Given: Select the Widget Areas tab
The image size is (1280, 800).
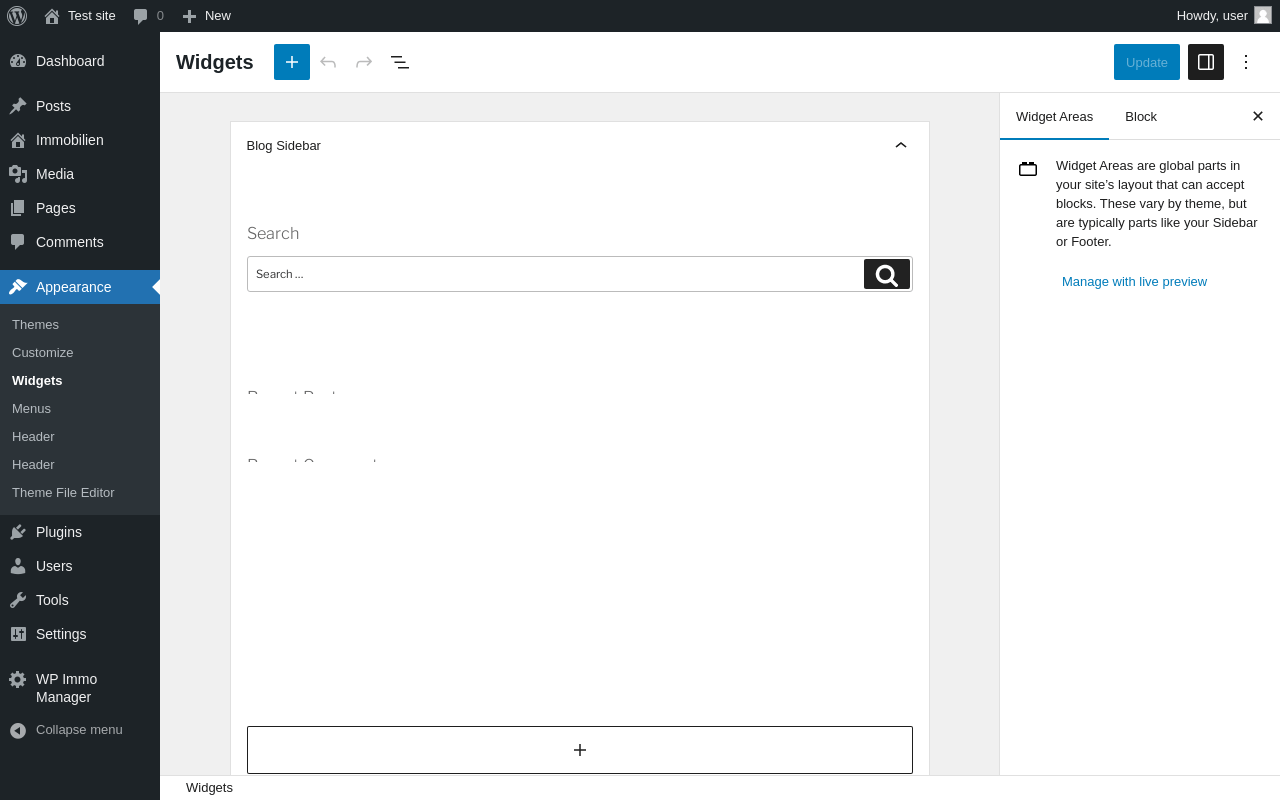Looking at the screenshot, I should tap(1054, 116).
